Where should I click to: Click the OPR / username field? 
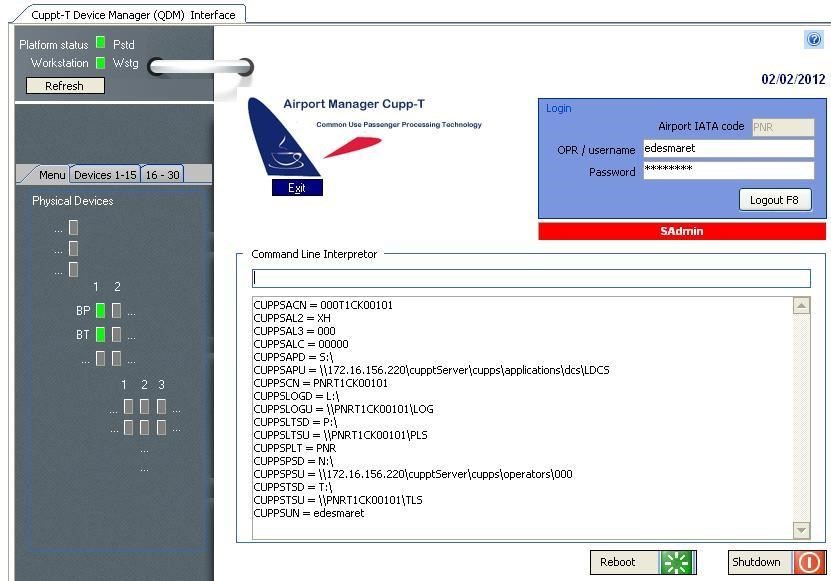[727, 148]
